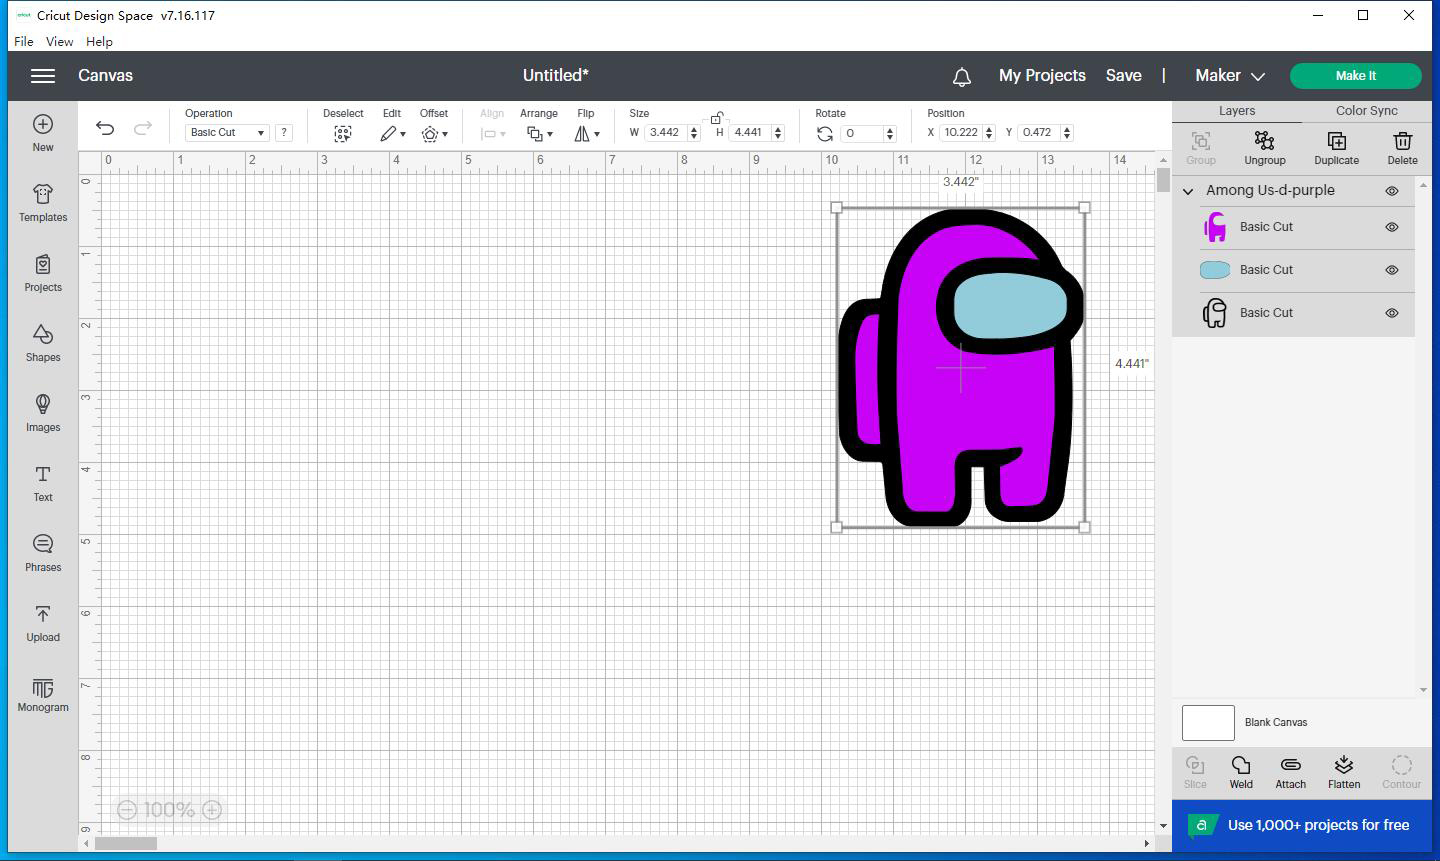Click the X position stepper arrows
Screen dimensions: 1440x861
[989, 132]
